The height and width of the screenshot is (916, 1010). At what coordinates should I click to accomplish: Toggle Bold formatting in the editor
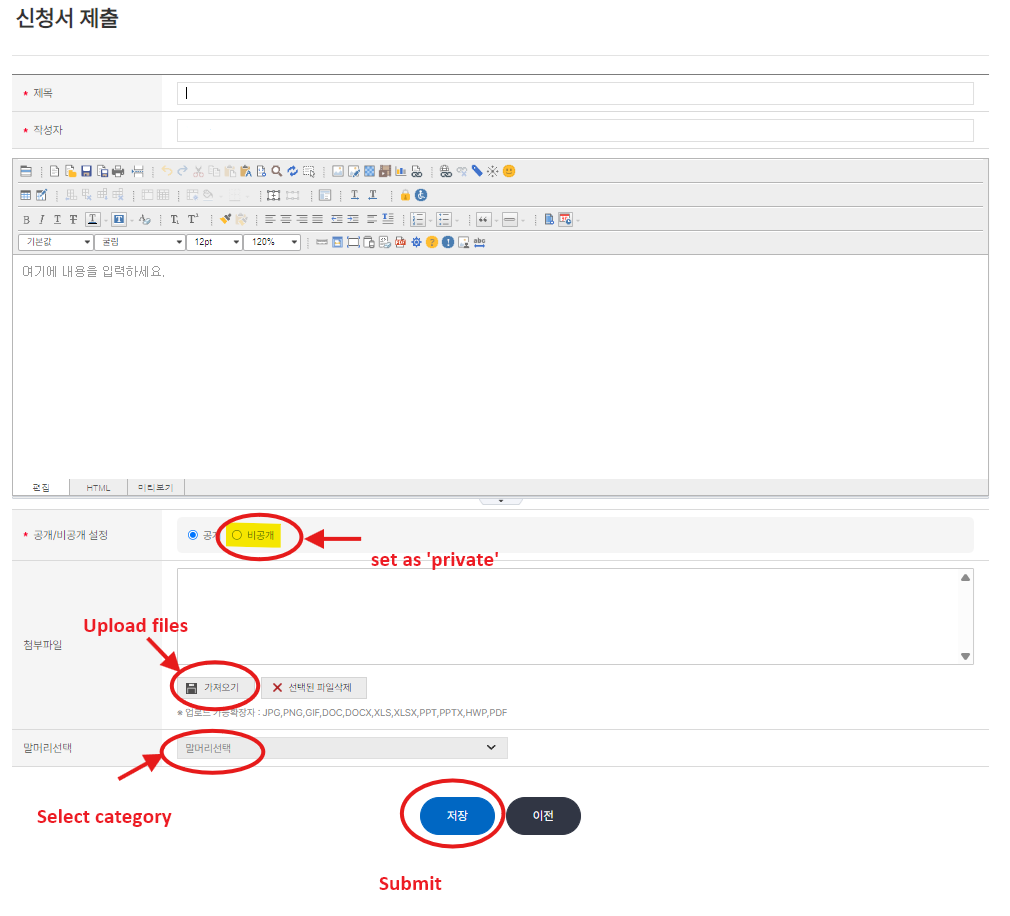(26, 219)
